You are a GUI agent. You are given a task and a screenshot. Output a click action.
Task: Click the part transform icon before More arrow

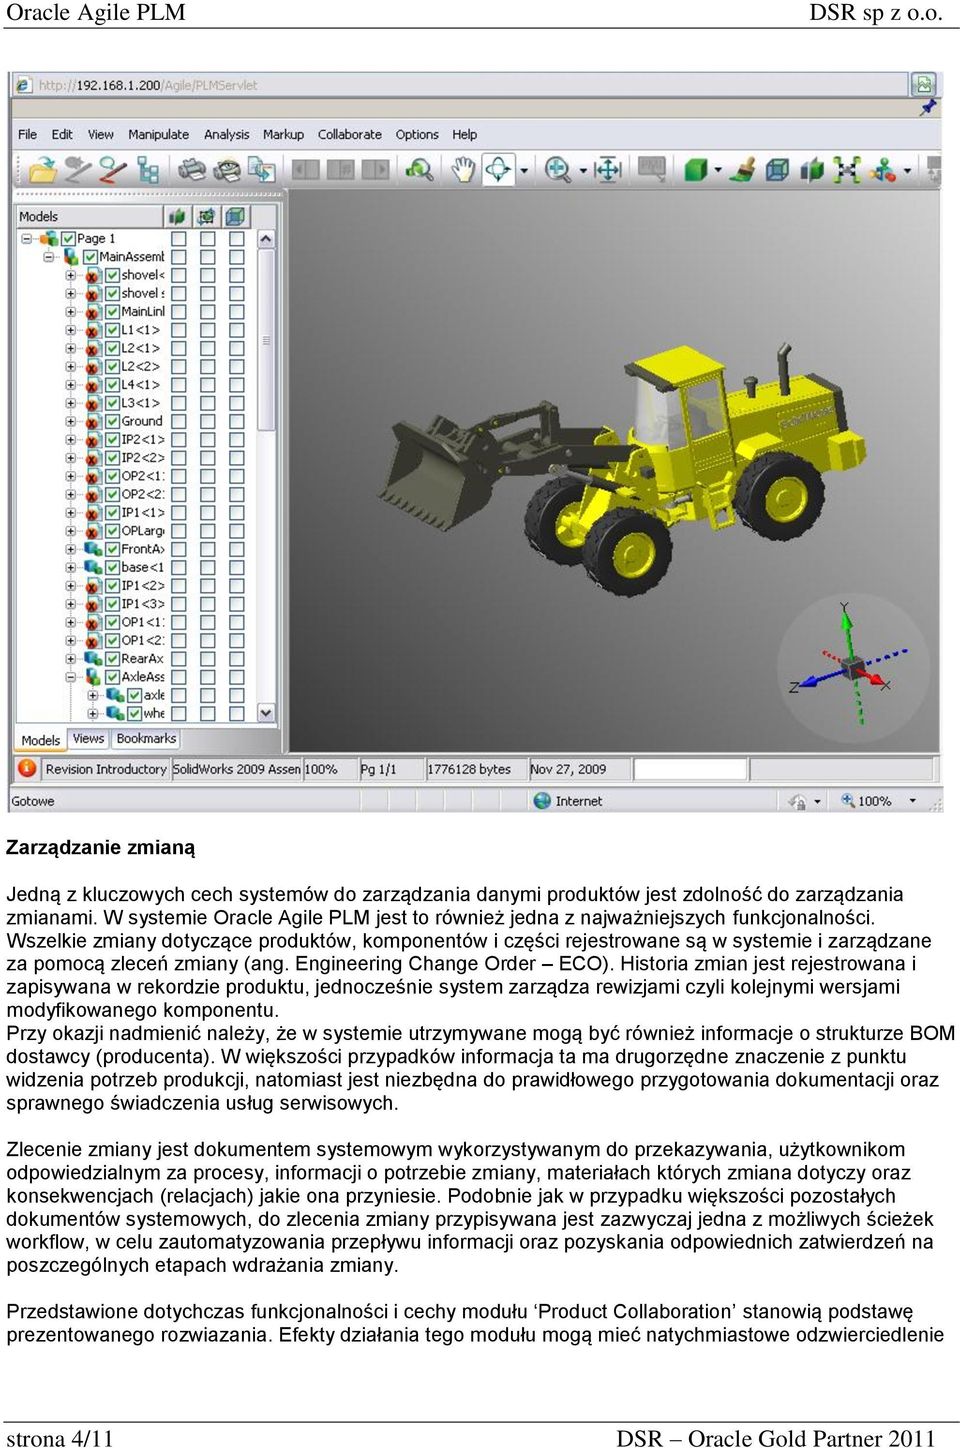tap(883, 170)
